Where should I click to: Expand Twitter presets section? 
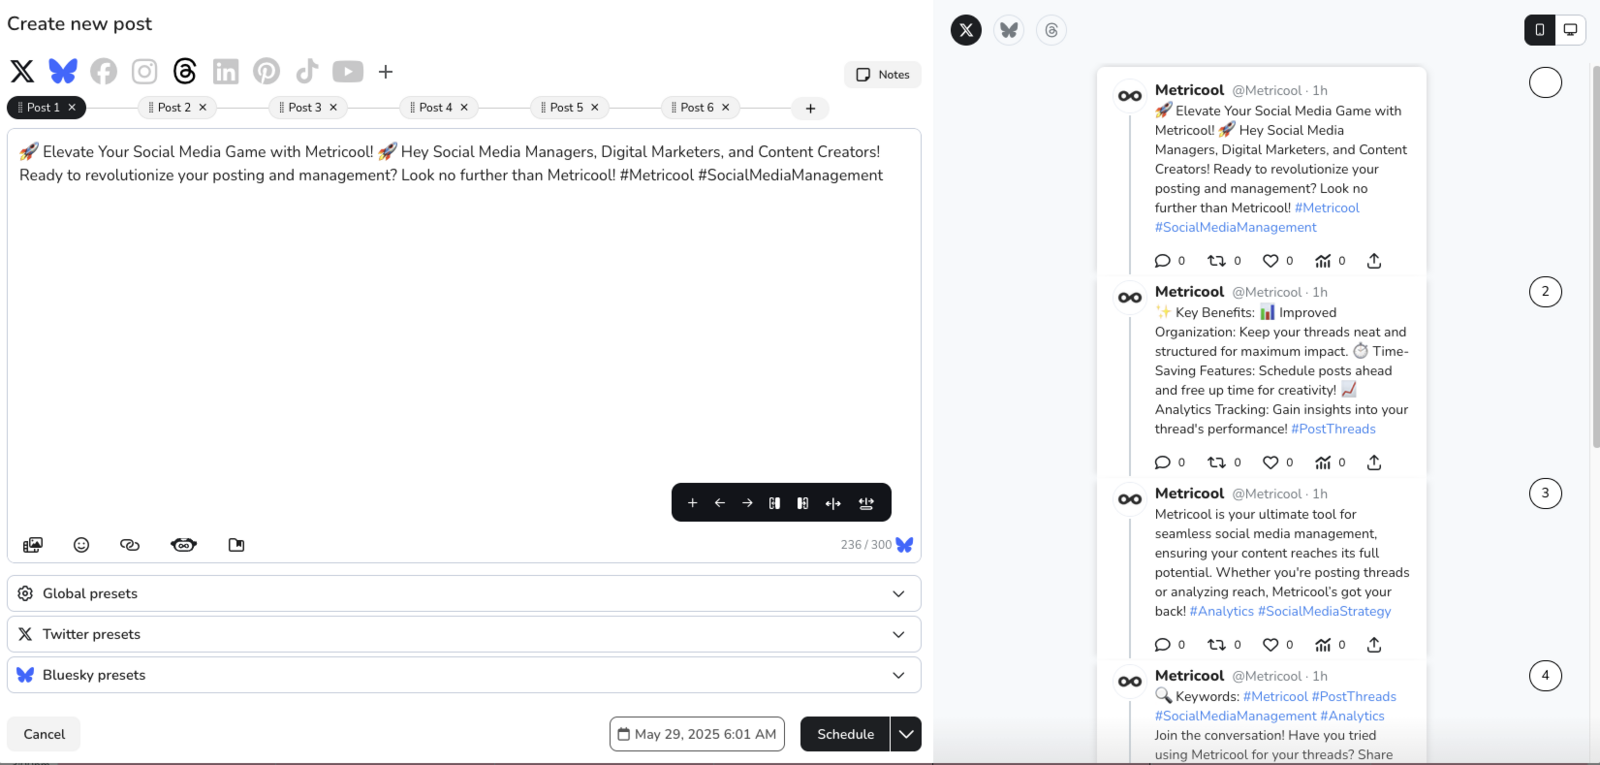[x=464, y=634]
